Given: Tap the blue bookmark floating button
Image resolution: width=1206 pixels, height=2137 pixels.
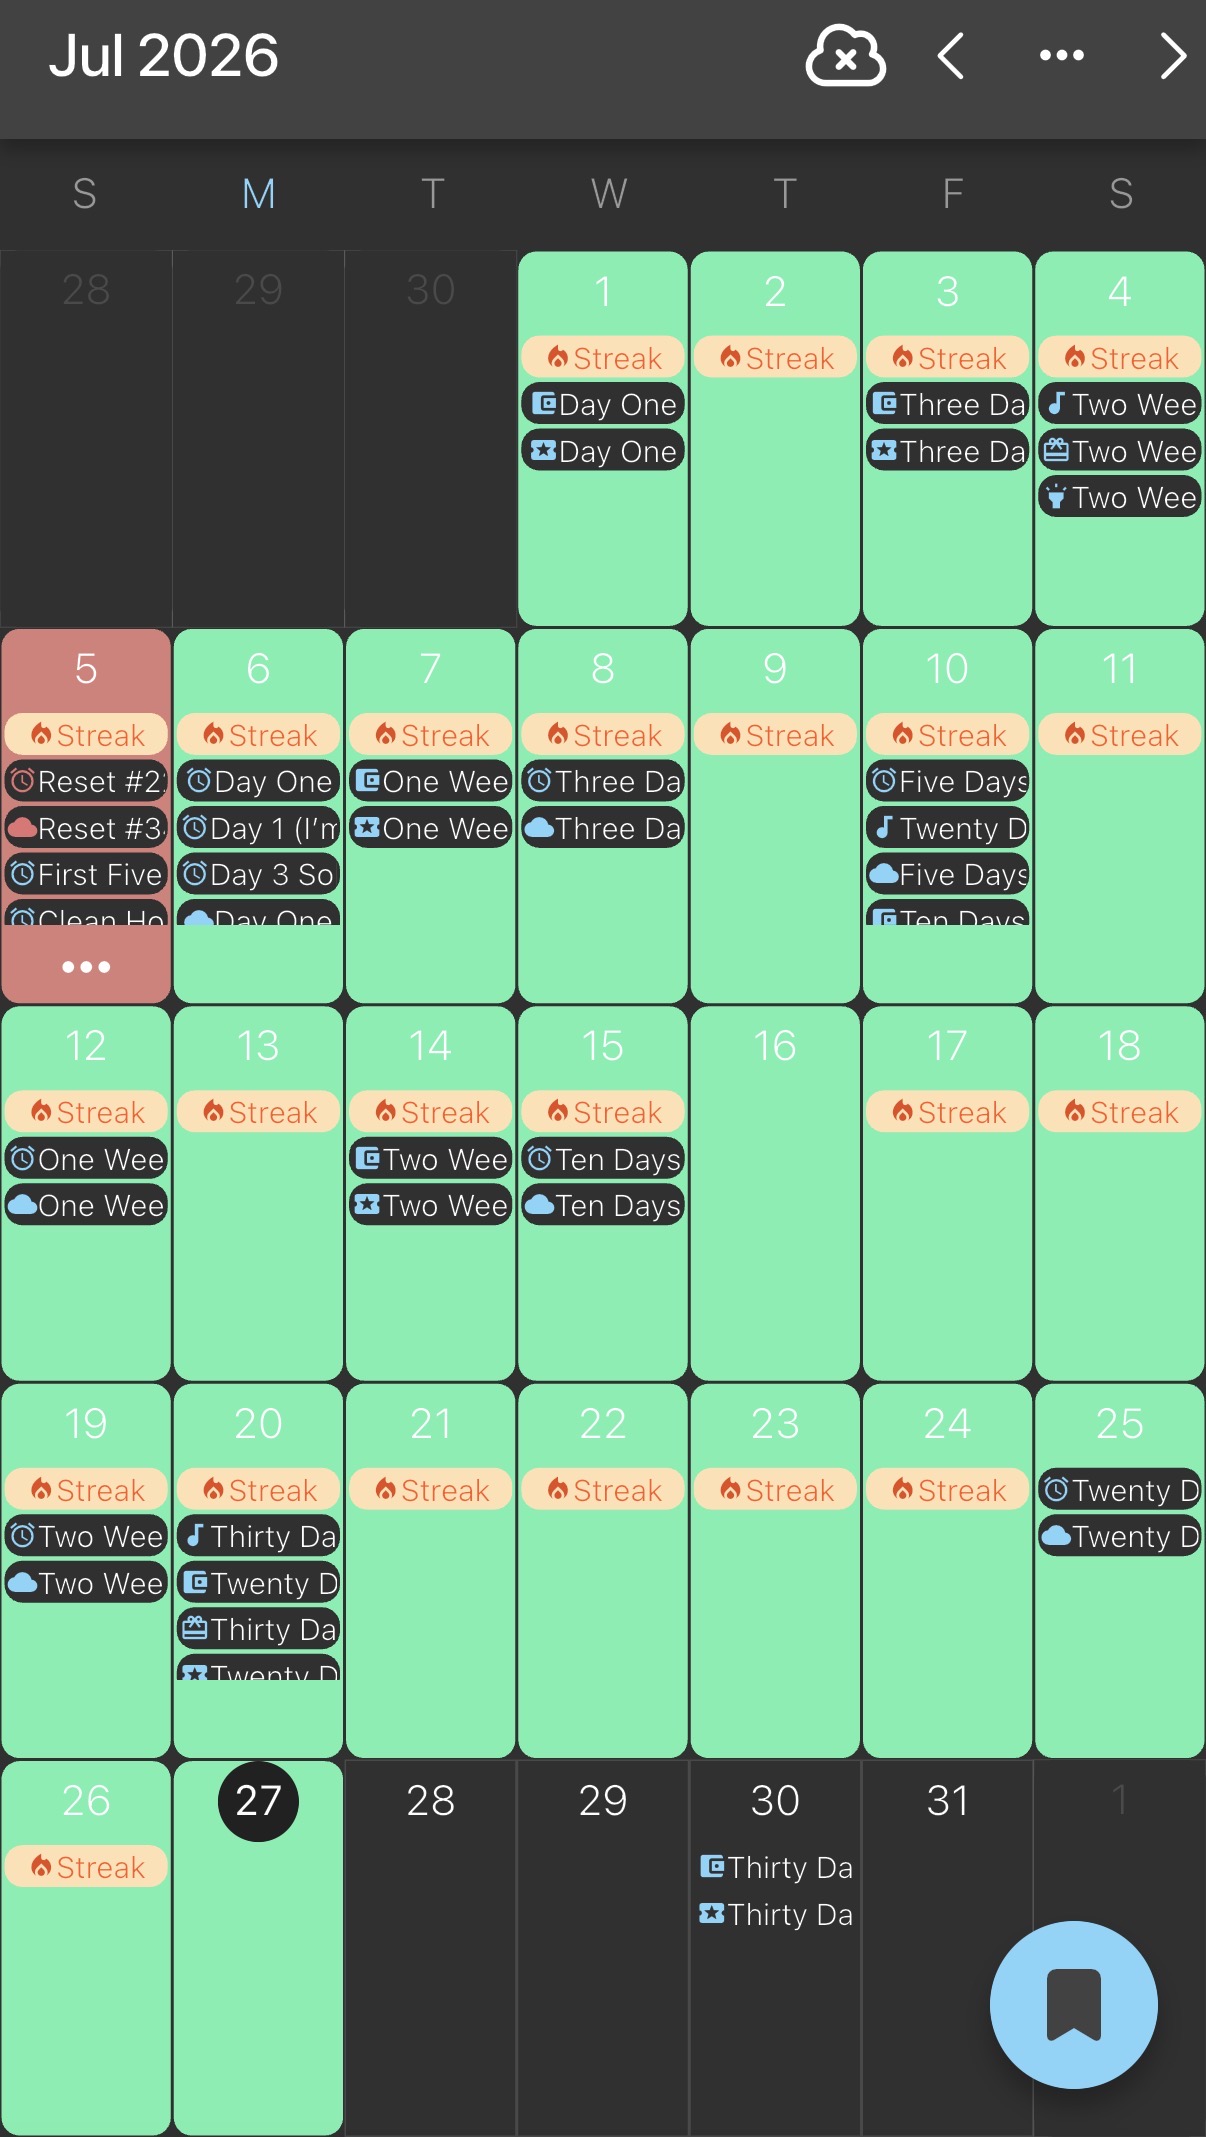Looking at the screenshot, I should coord(1073,2004).
